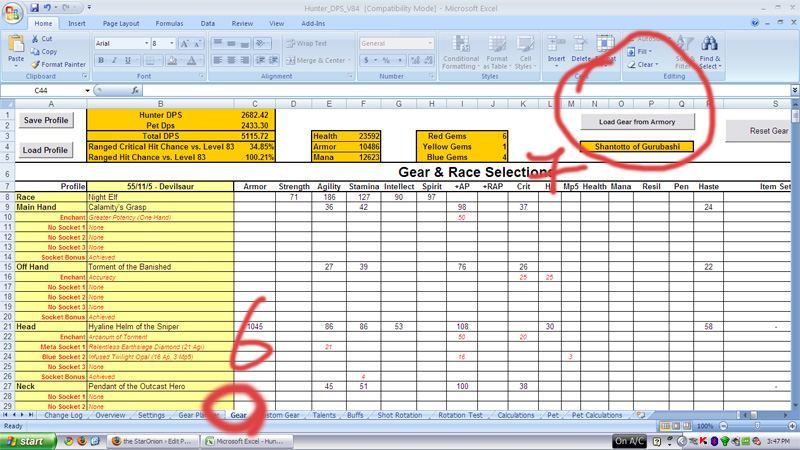Viewport: 800px width, 450px height.
Task: Open the Name Box dropdown showing C44
Action: tap(87, 90)
